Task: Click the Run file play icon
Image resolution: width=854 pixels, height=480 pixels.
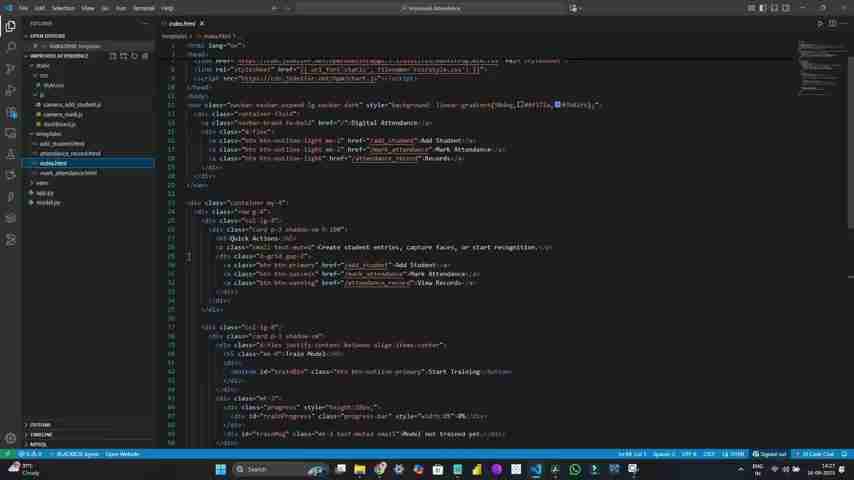Action: (821, 23)
